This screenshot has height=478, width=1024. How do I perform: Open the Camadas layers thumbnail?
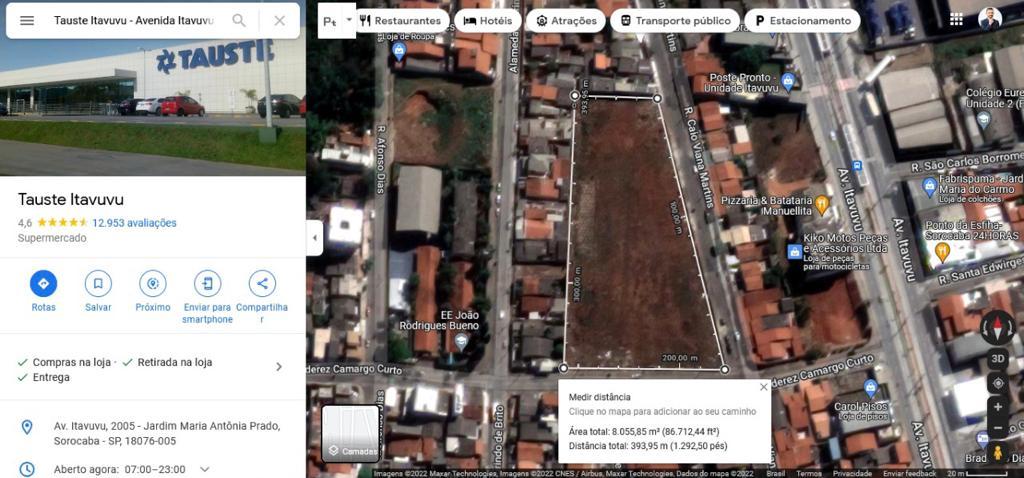[351, 434]
